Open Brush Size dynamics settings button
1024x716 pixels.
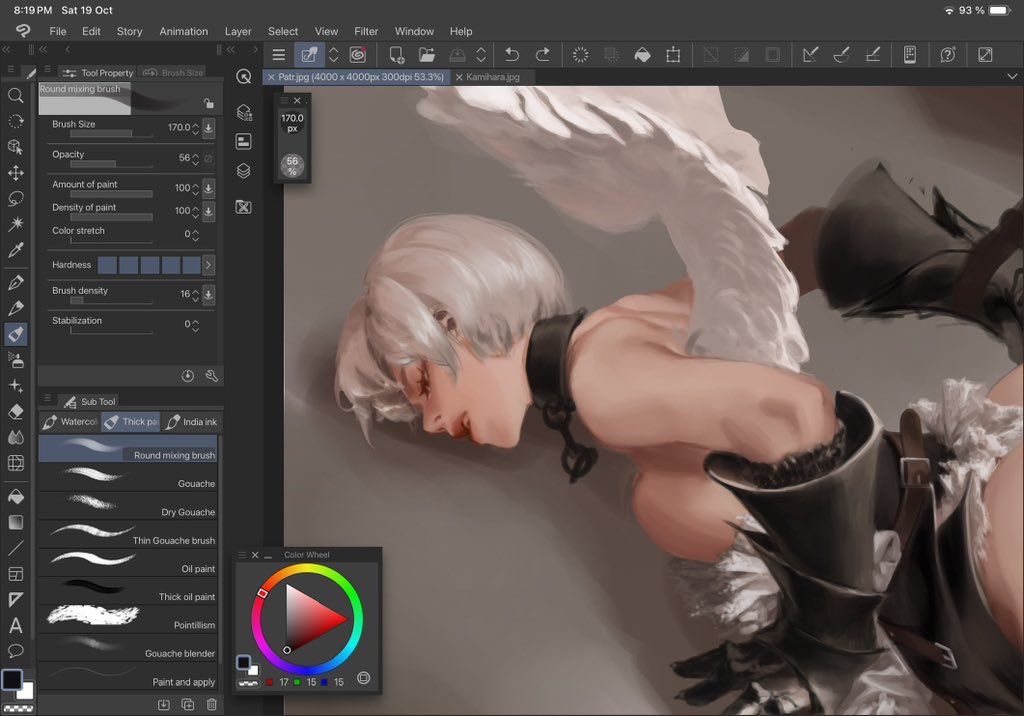(x=208, y=127)
